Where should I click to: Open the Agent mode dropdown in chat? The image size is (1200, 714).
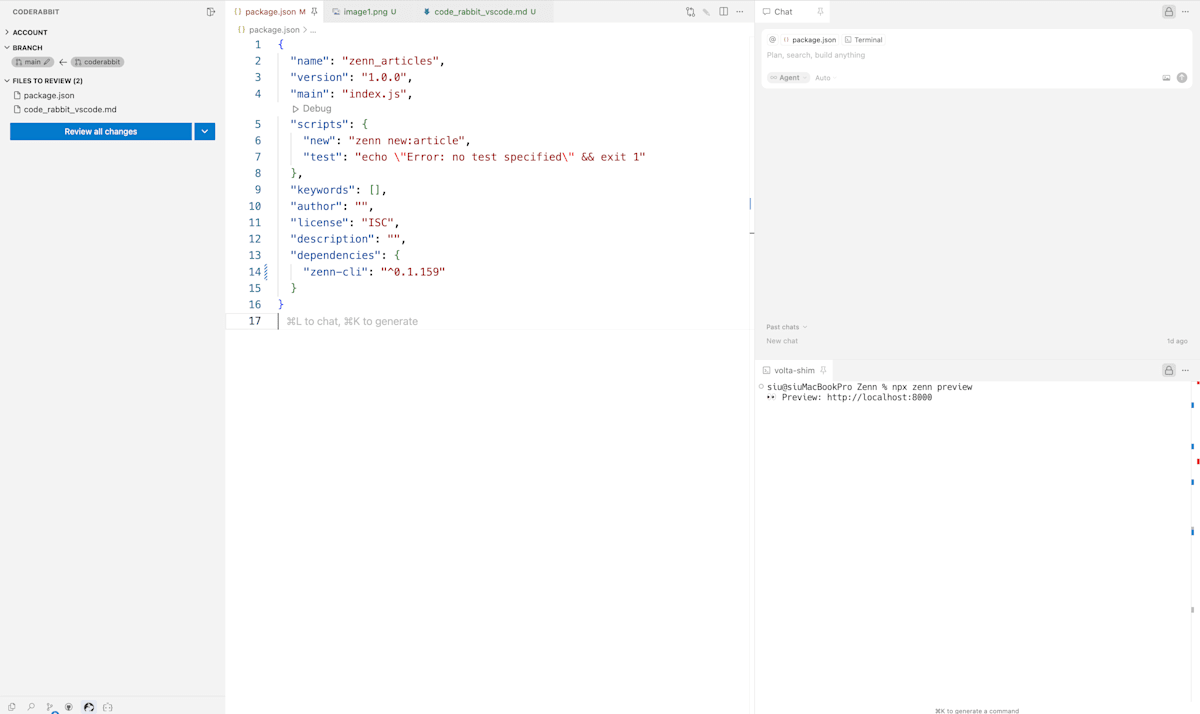(x=789, y=78)
